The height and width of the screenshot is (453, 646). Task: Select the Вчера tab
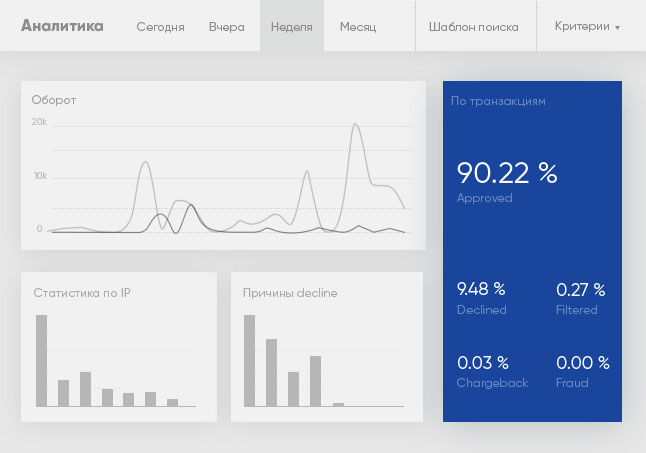click(227, 27)
